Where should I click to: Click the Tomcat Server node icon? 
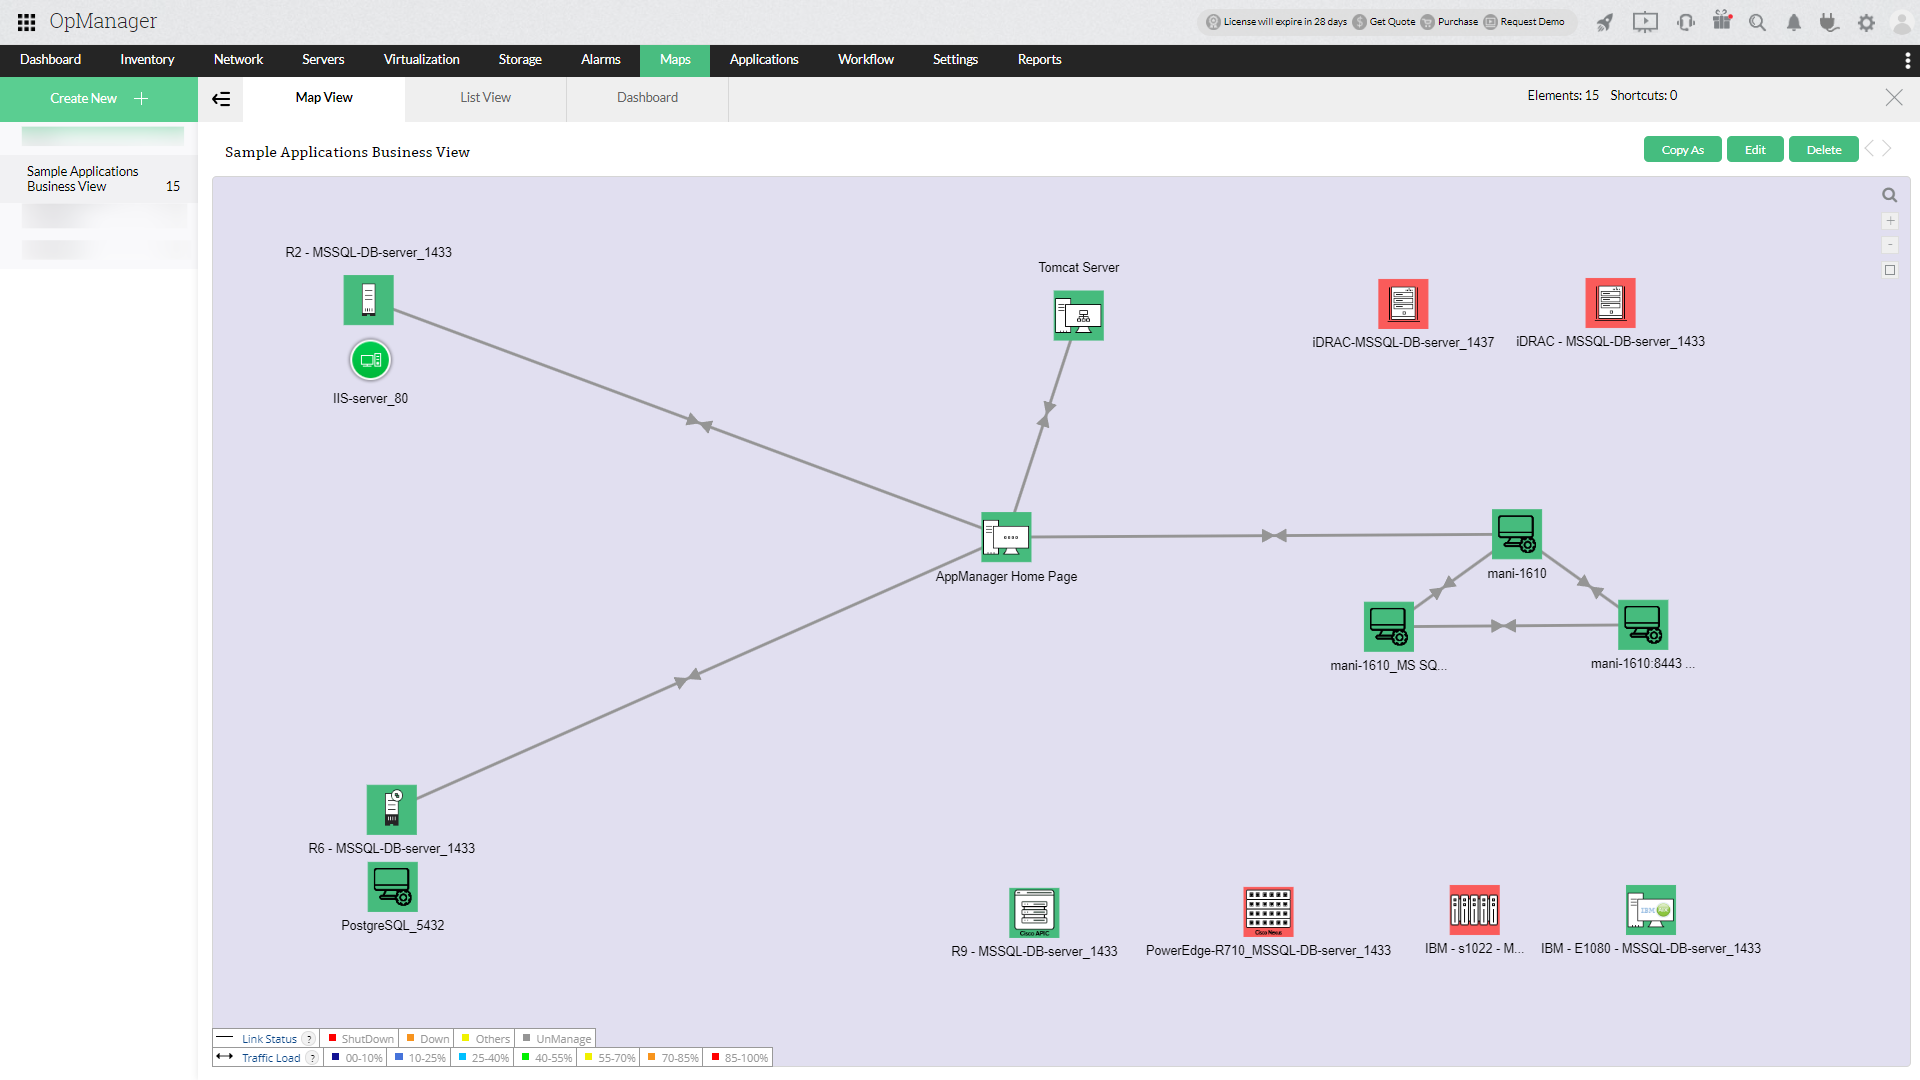[x=1078, y=316]
